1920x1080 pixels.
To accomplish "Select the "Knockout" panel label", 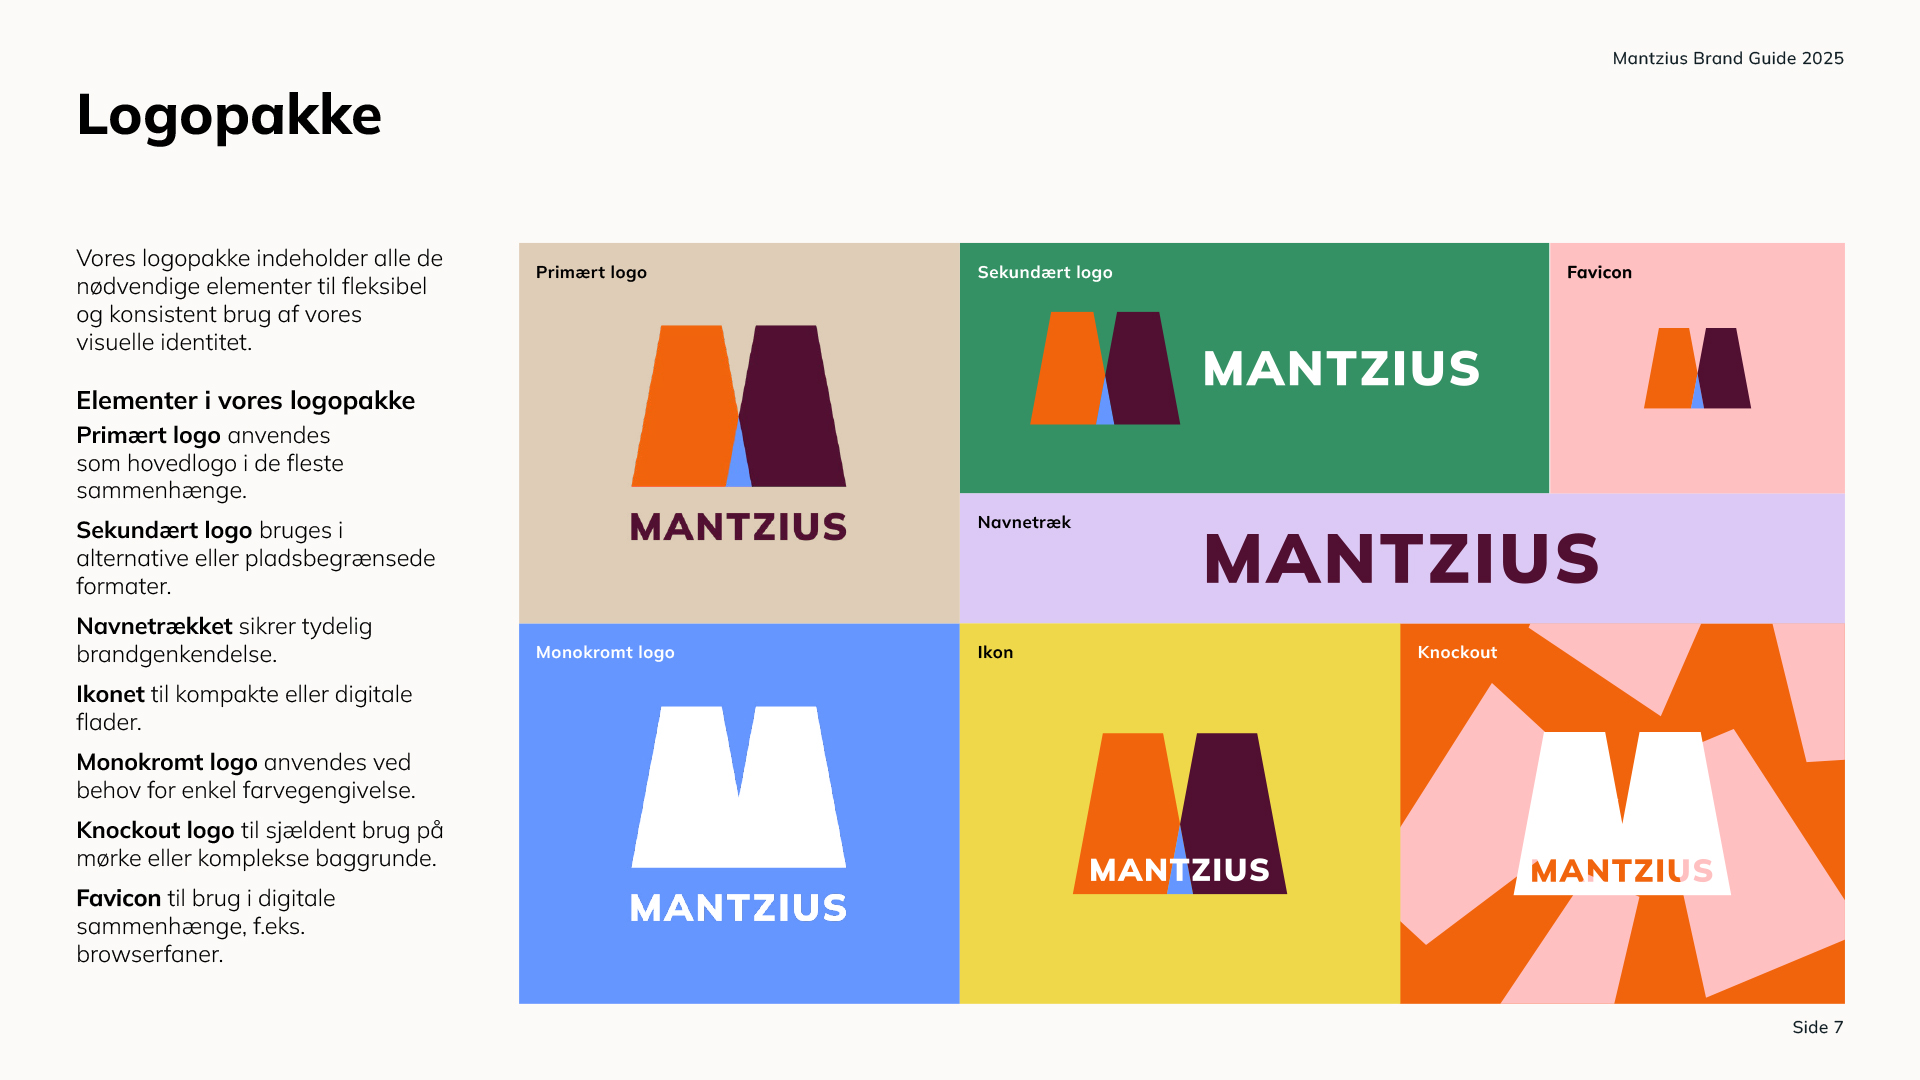I will point(1457,652).
